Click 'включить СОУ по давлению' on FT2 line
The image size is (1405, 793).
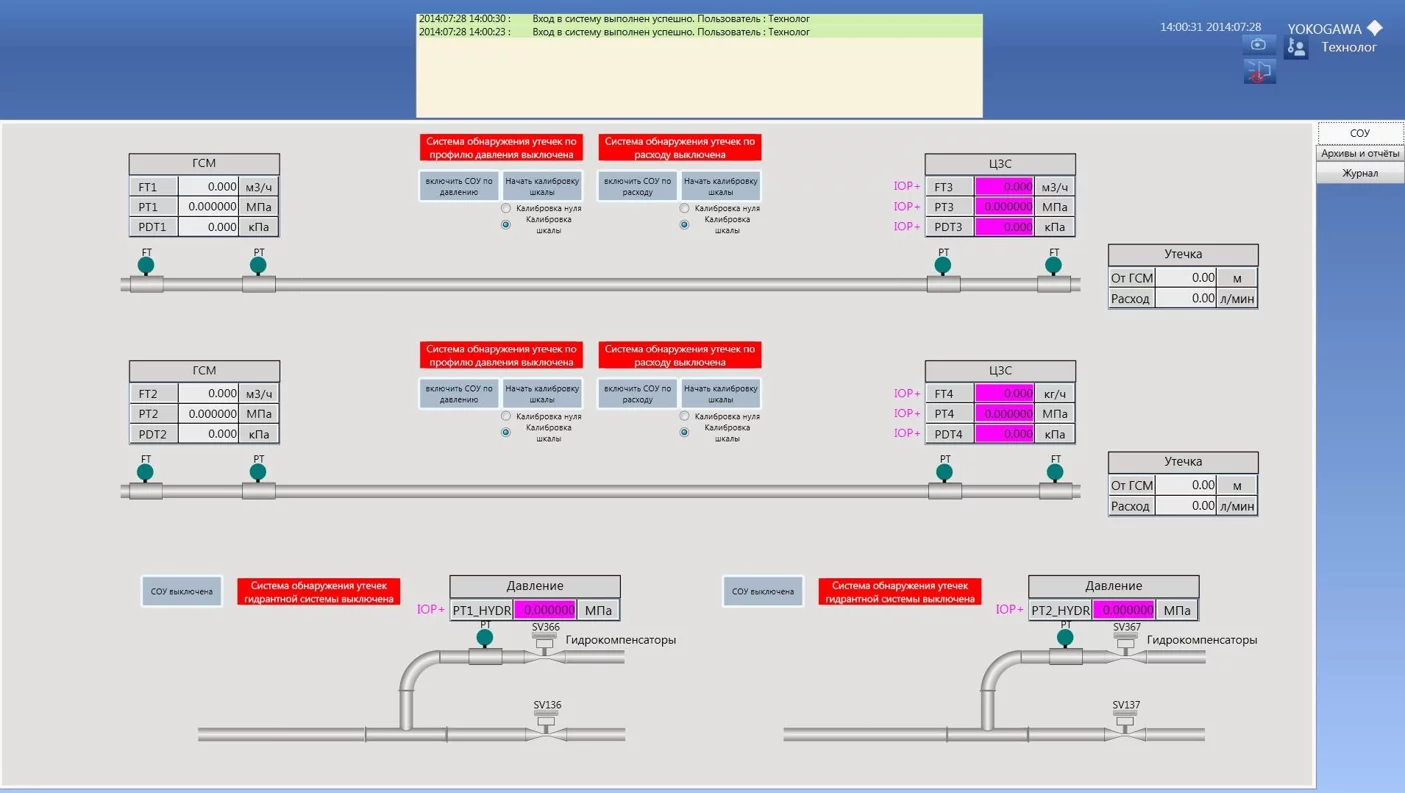459,393
